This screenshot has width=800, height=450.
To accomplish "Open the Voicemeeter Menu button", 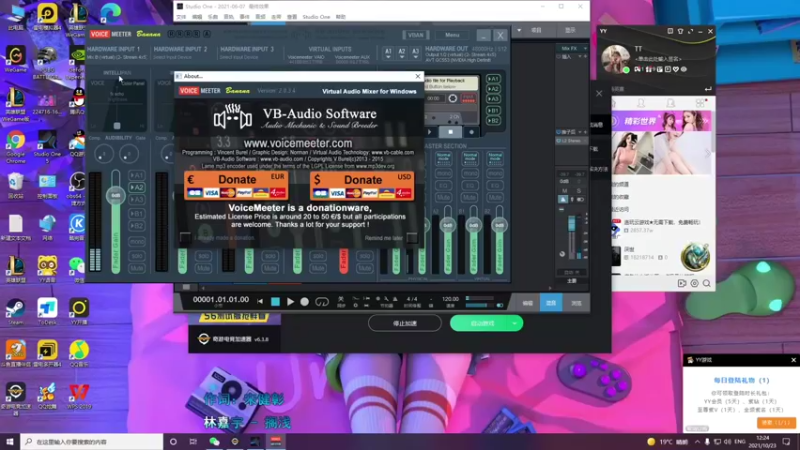I will [x=452, y=35].
